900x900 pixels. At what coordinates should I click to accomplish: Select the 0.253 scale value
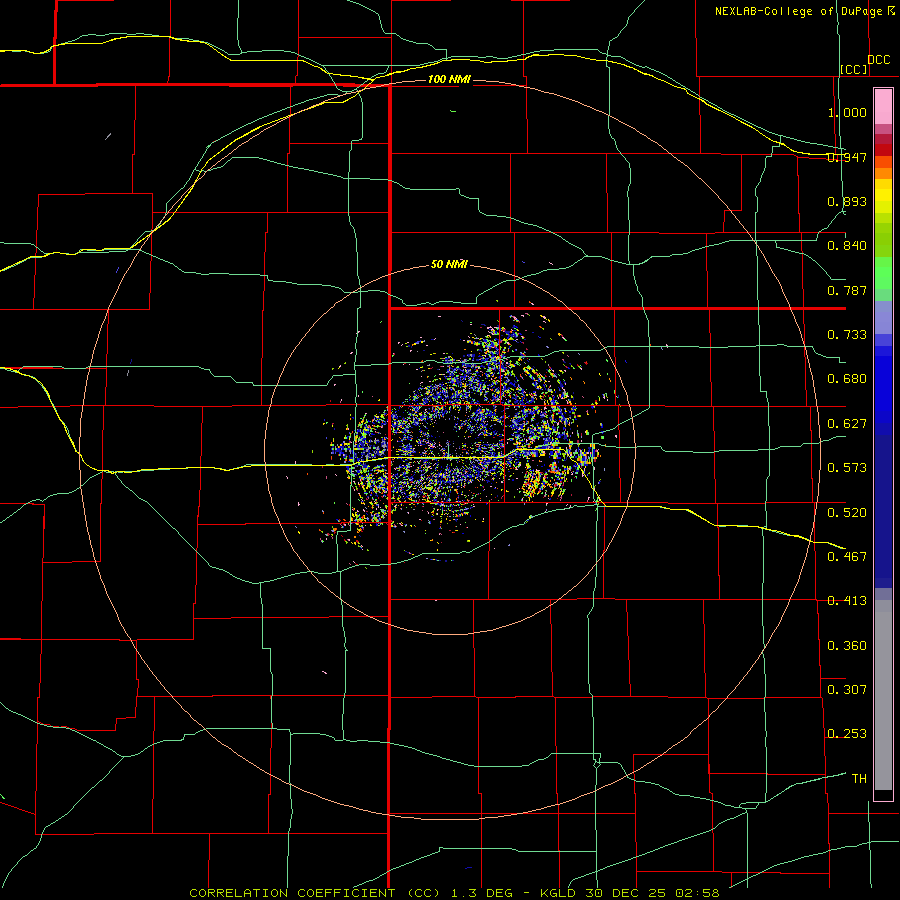click(847, 734)
